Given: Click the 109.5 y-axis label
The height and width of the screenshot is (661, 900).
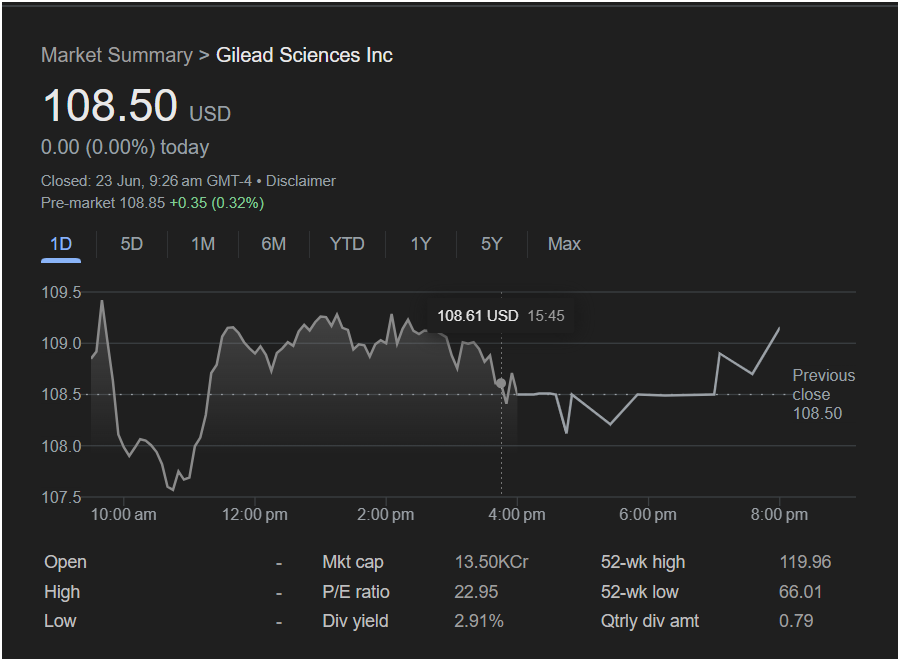Looking at the screenshot, I should click(61, 293).
